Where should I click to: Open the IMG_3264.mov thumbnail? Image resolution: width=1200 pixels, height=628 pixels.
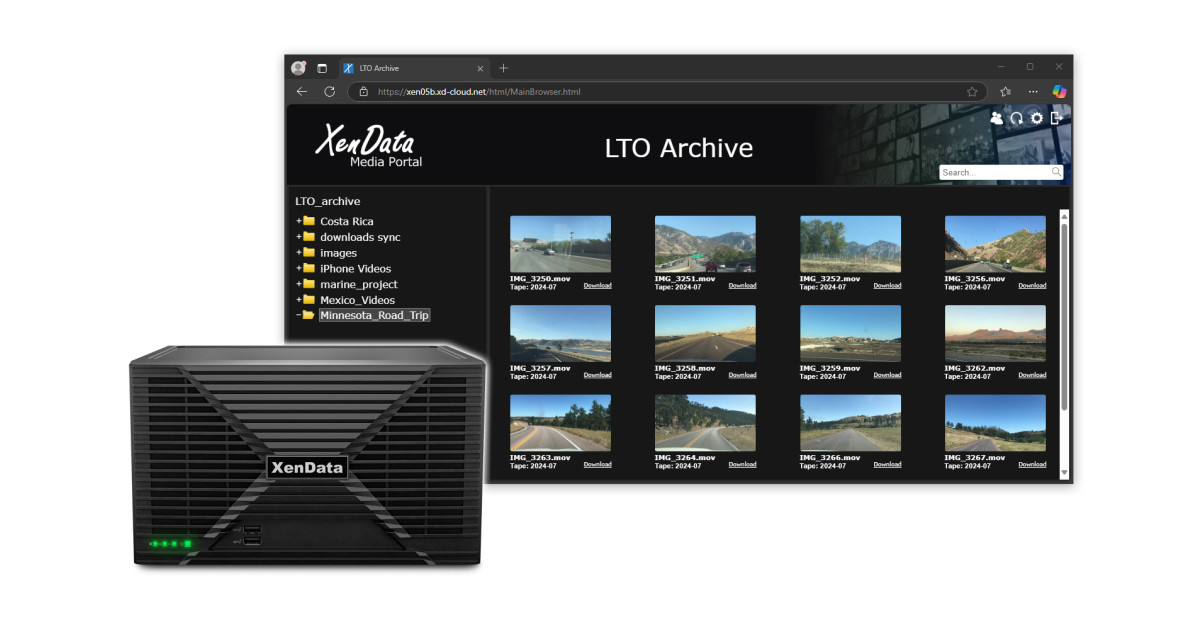705,423
